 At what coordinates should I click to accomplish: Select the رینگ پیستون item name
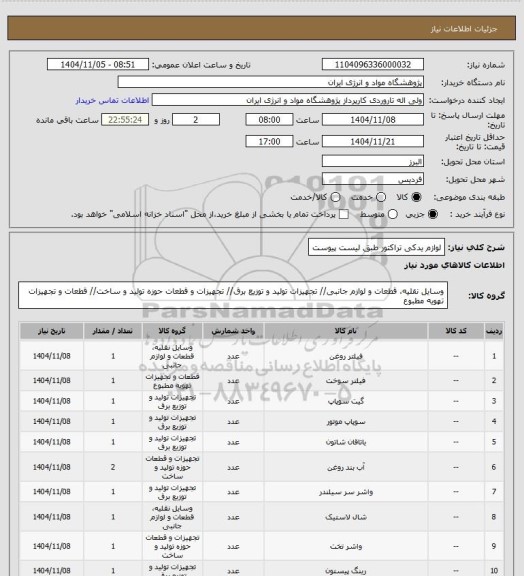pos(346,571)
